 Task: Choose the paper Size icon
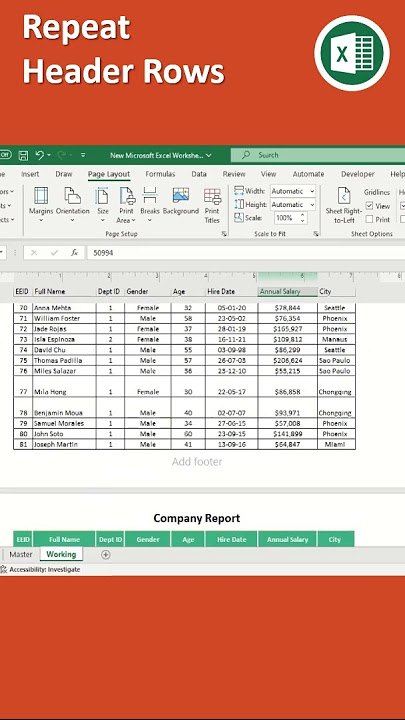pyautogui.click(x=102, y=204)
